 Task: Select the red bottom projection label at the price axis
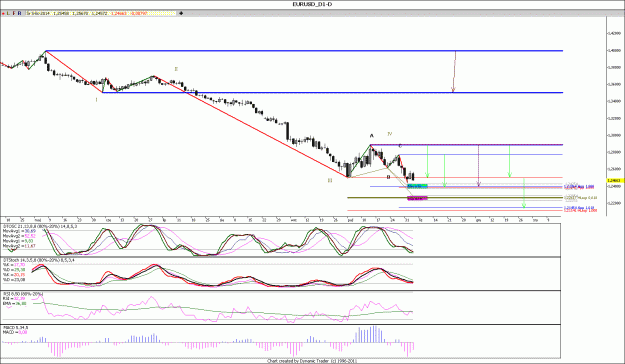(x=580, y=211)
